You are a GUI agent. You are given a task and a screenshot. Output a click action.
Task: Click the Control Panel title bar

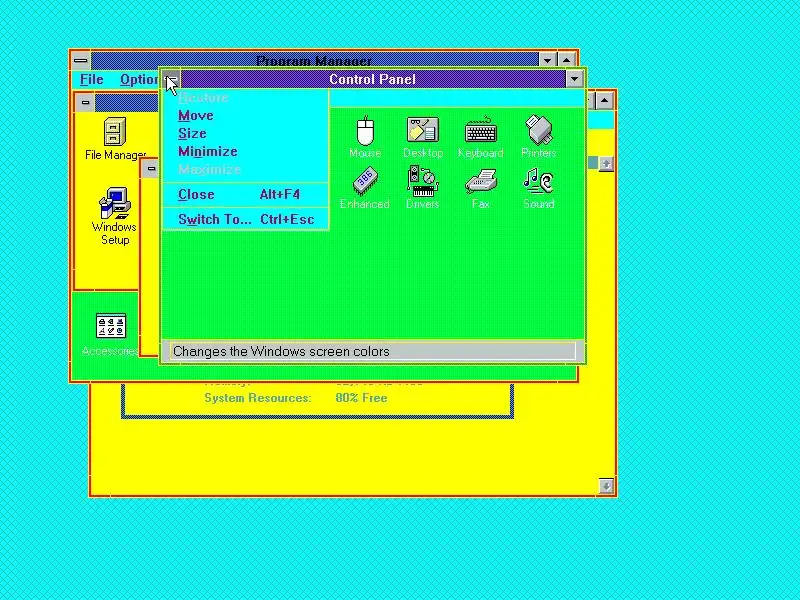pos(372,79)
